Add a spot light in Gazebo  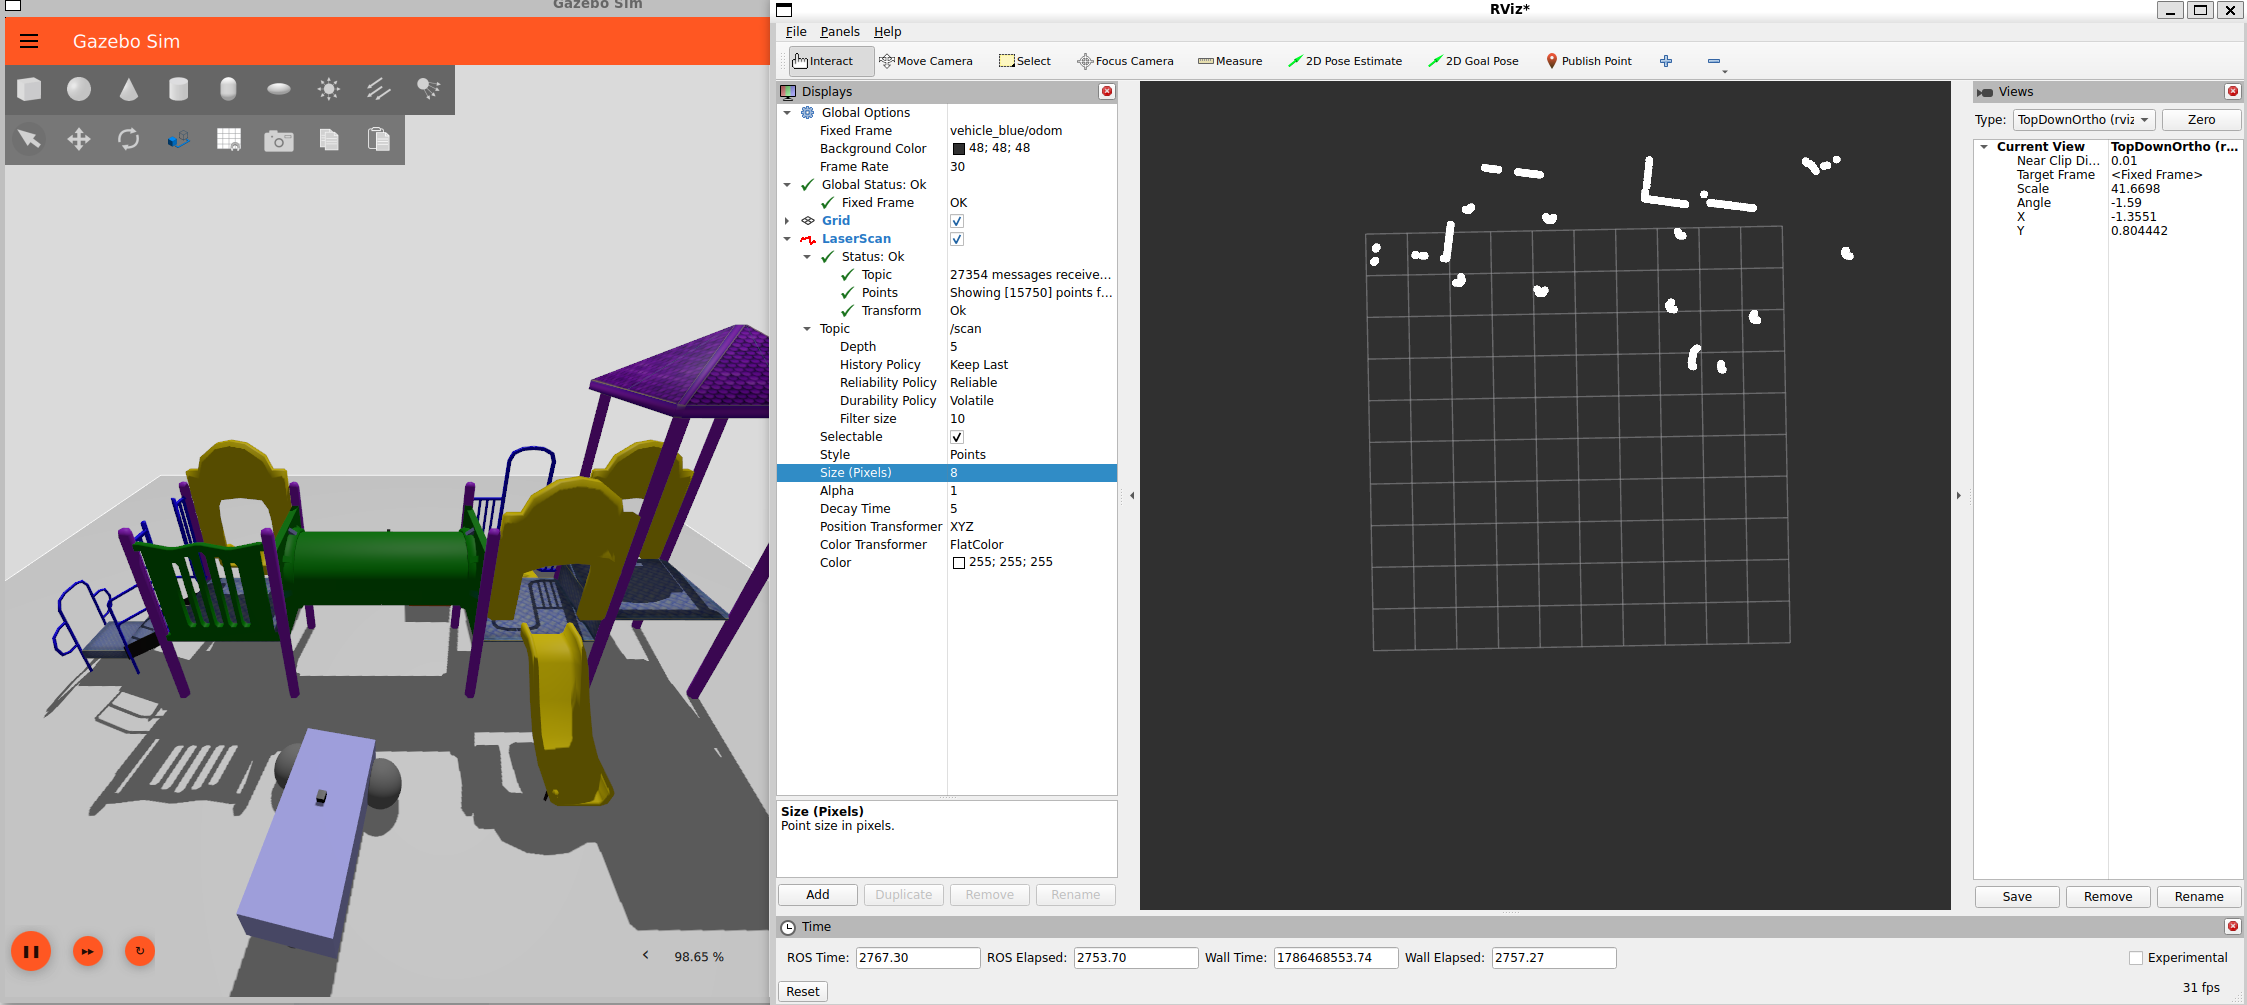428,89
